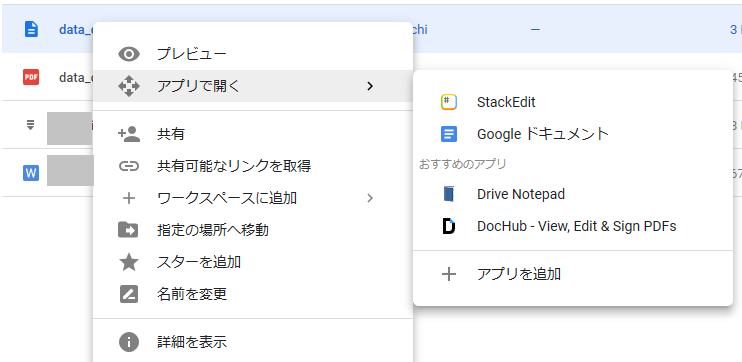
Task: Choose 名前を変更 menu entry
Action: tap(253, 294)
